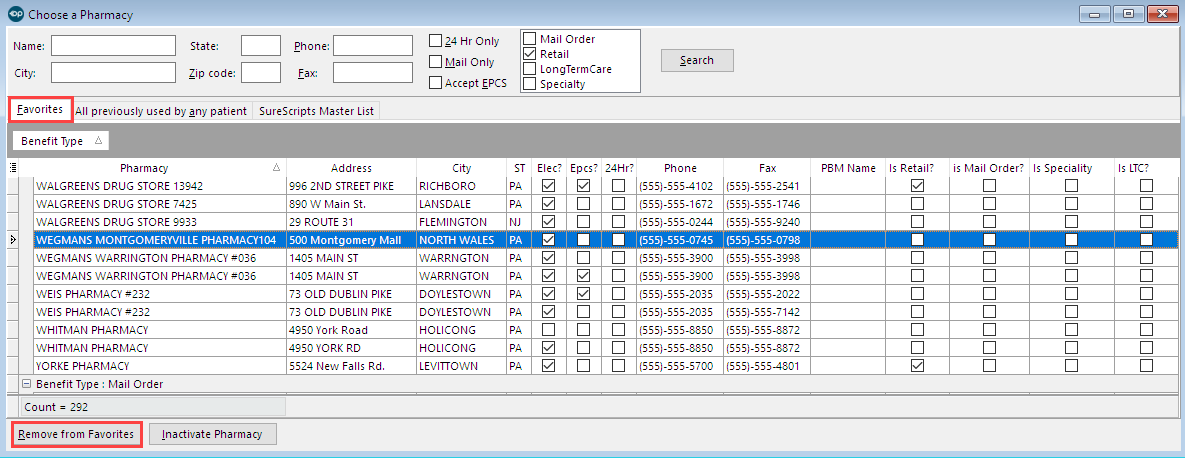
Task: Click the LEVITTOWN city cell
Action: (x=461, y=366)
